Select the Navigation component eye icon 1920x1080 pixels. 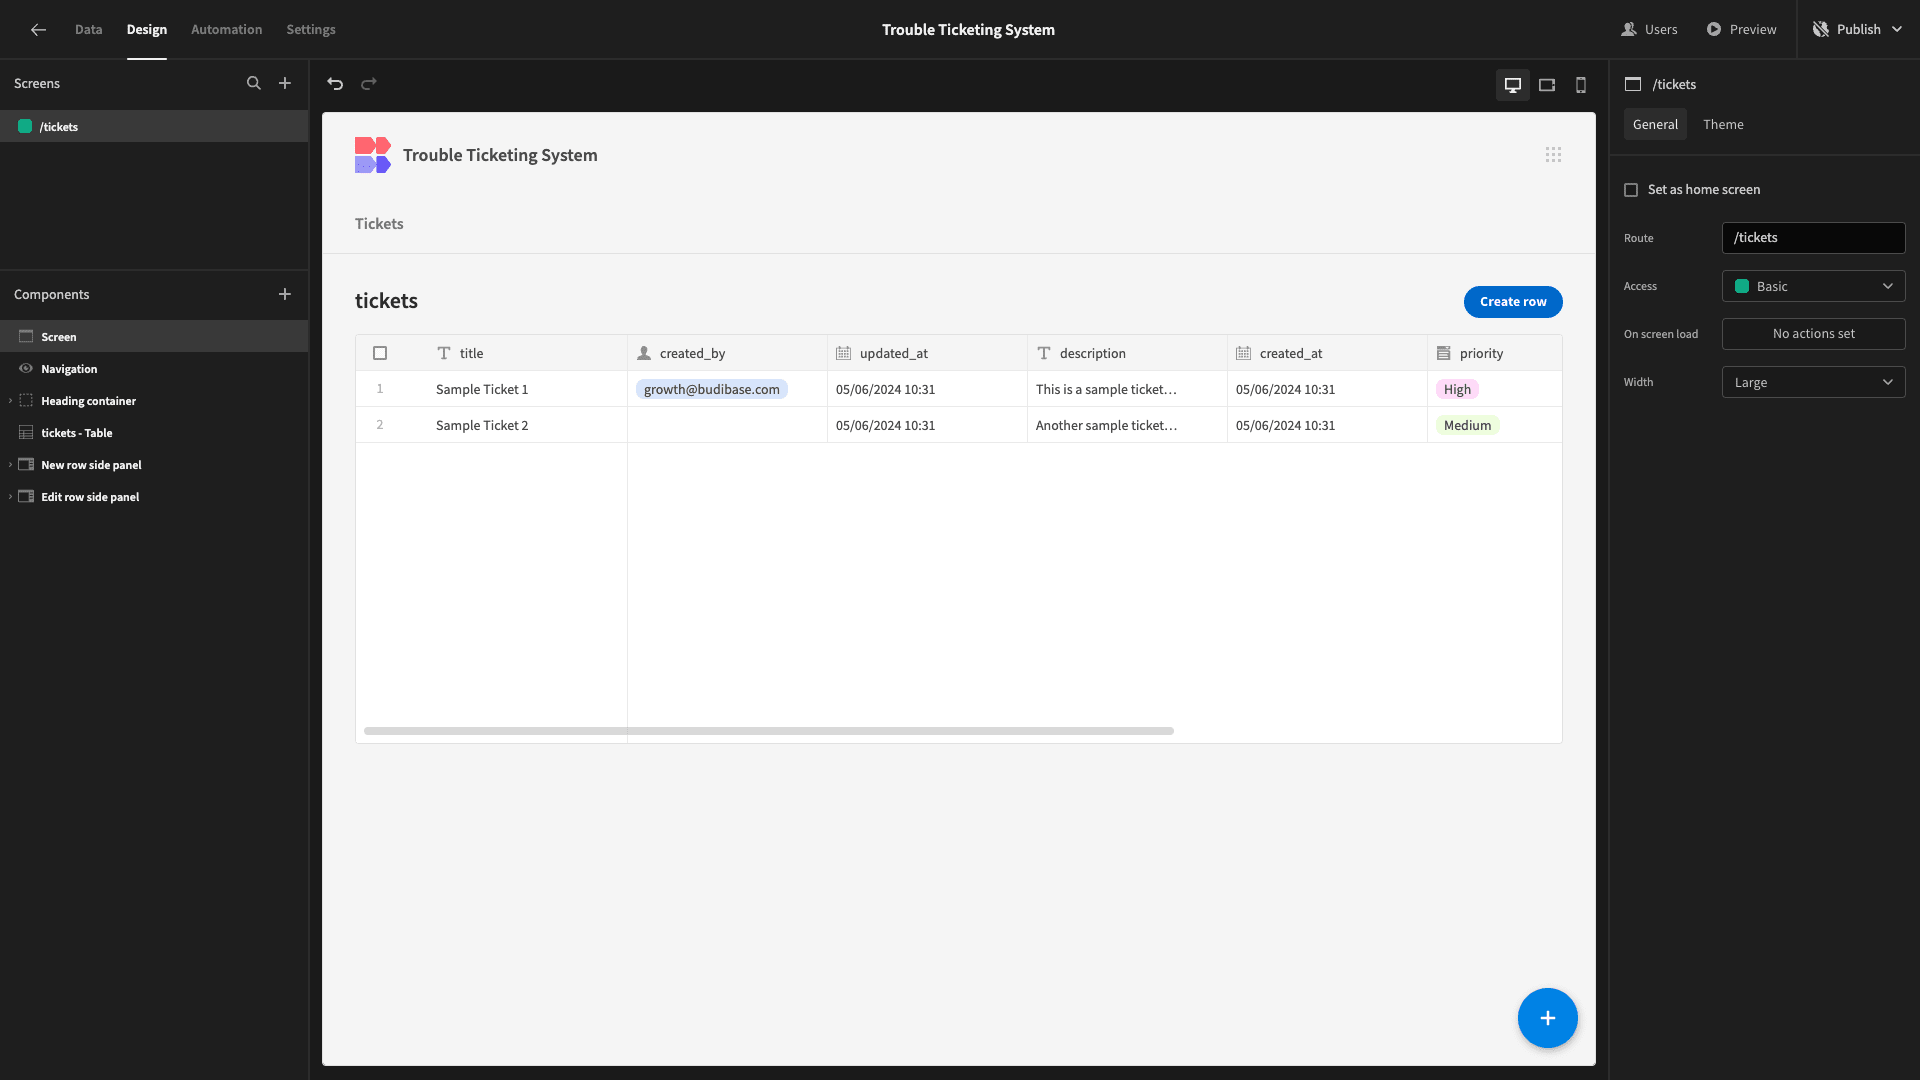[x=26, y=369]
